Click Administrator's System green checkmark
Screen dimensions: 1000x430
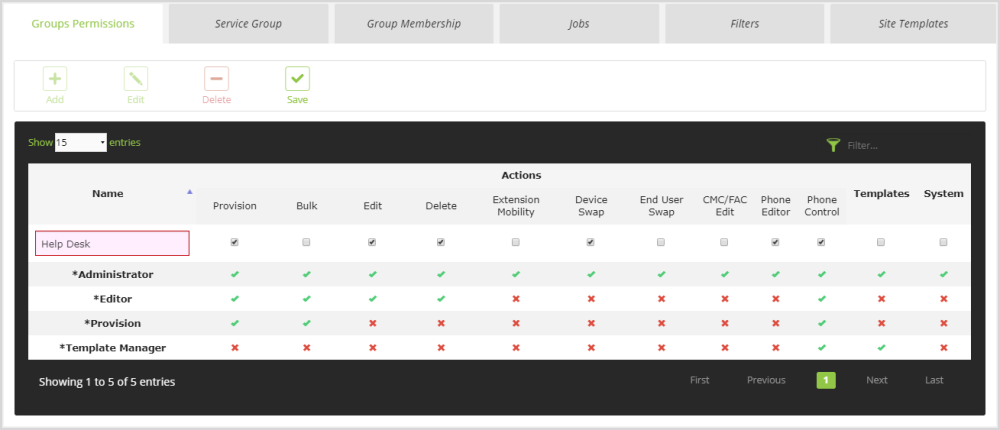click(943, 273)
